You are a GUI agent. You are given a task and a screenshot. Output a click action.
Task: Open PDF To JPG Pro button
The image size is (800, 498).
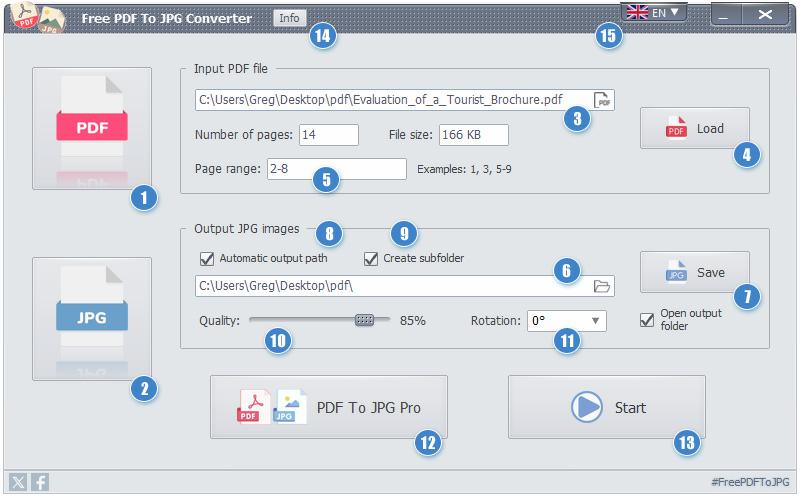(329, 407)
